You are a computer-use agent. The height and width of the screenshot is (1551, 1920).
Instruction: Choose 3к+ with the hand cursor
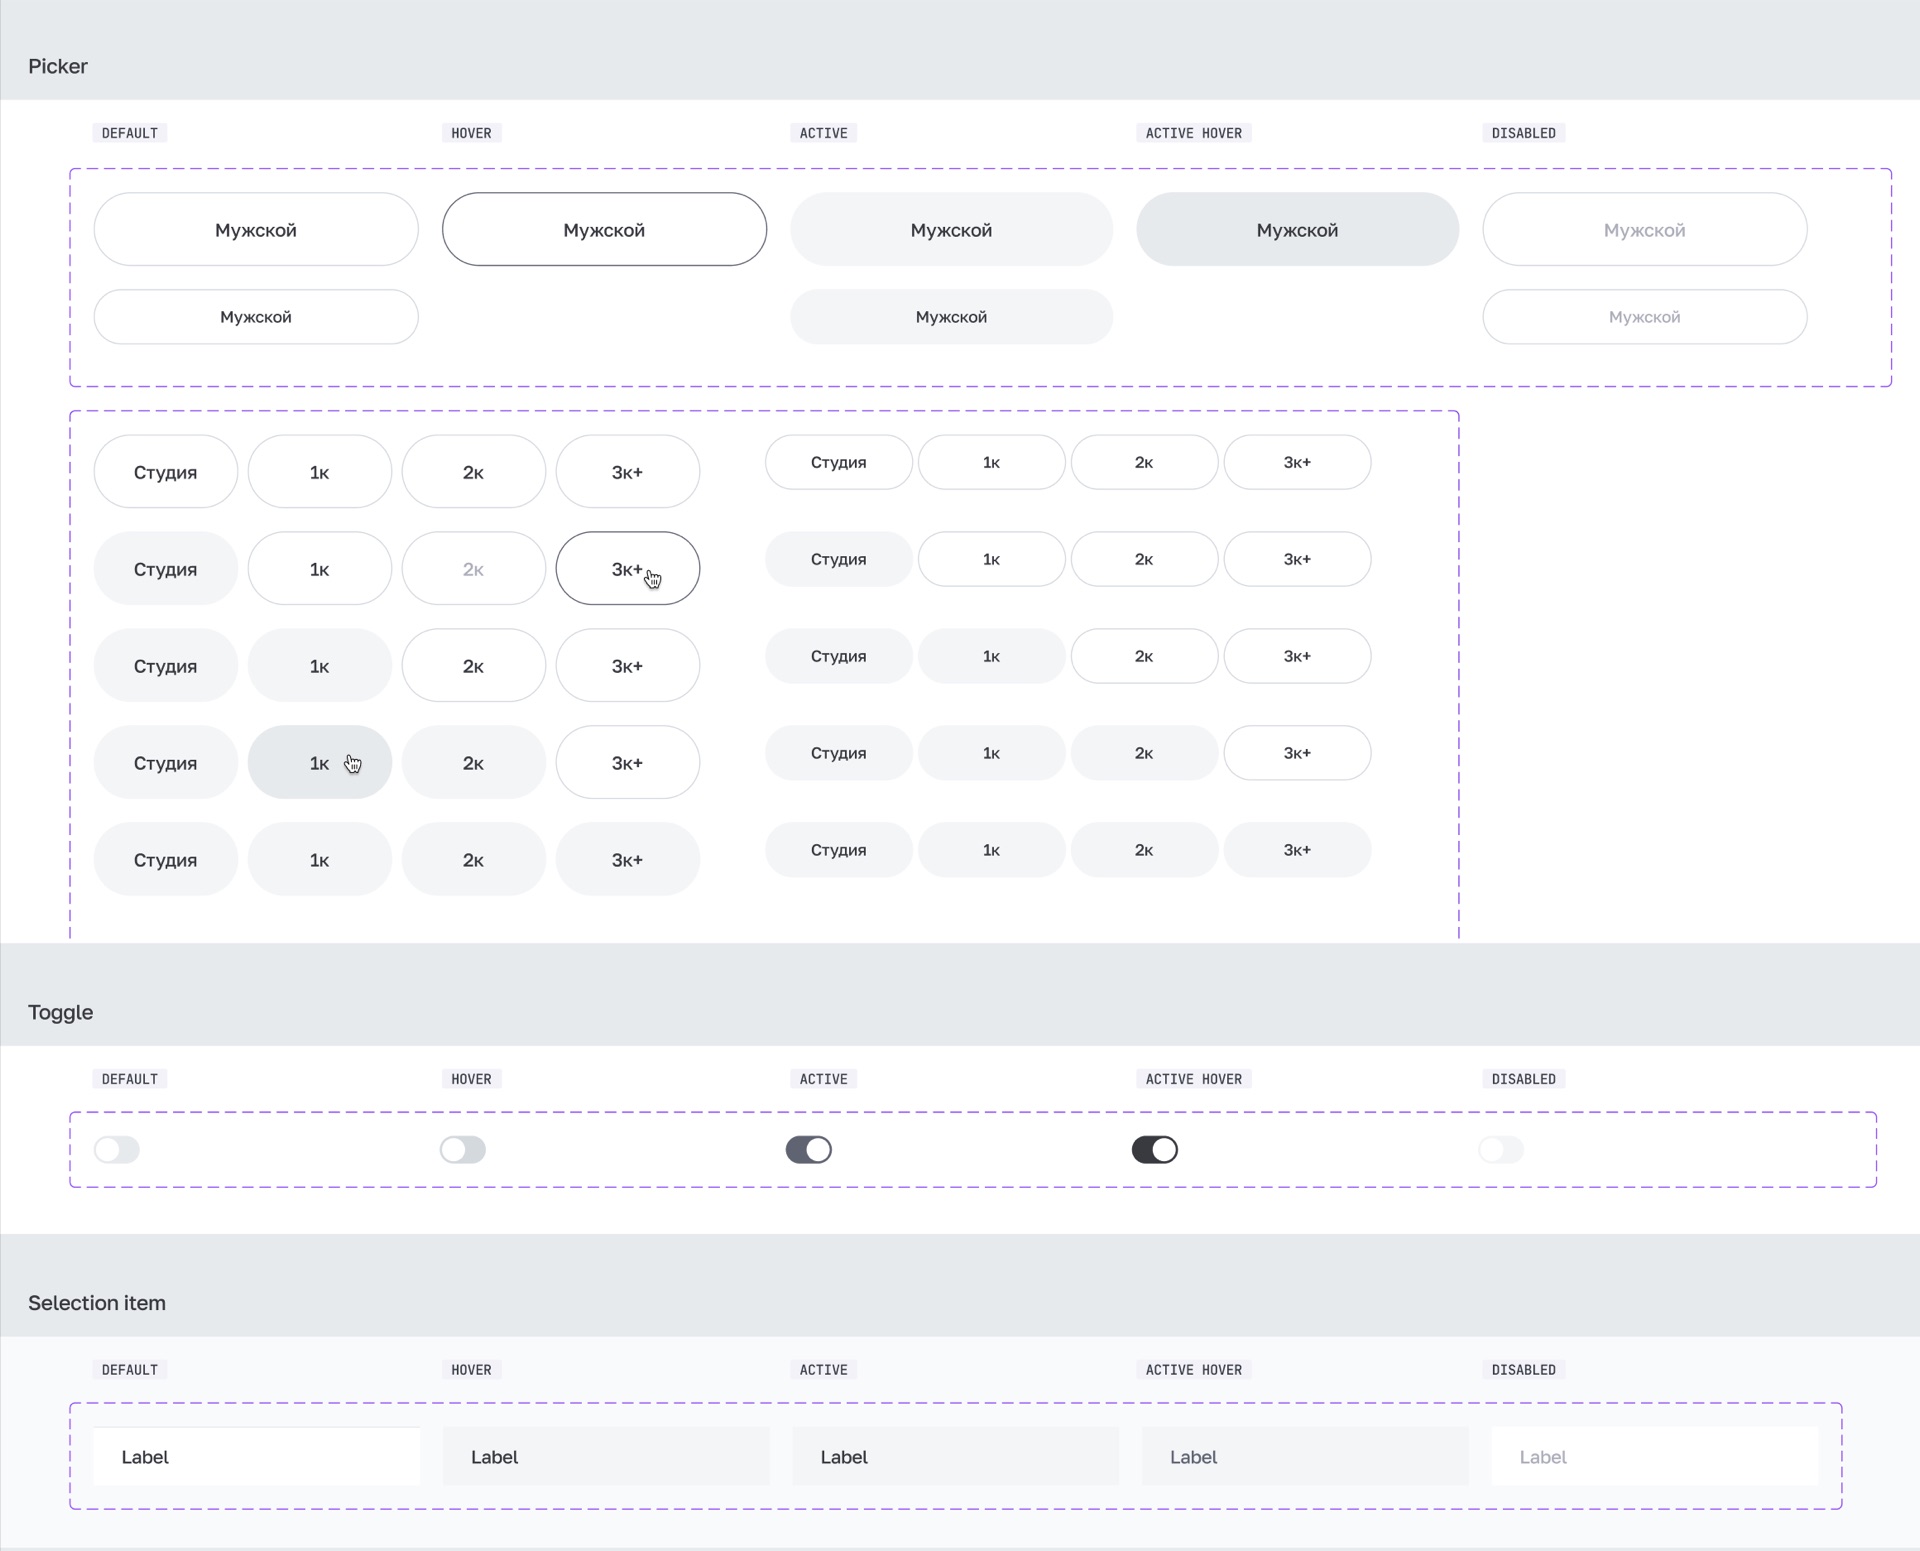tap(627, 568)
